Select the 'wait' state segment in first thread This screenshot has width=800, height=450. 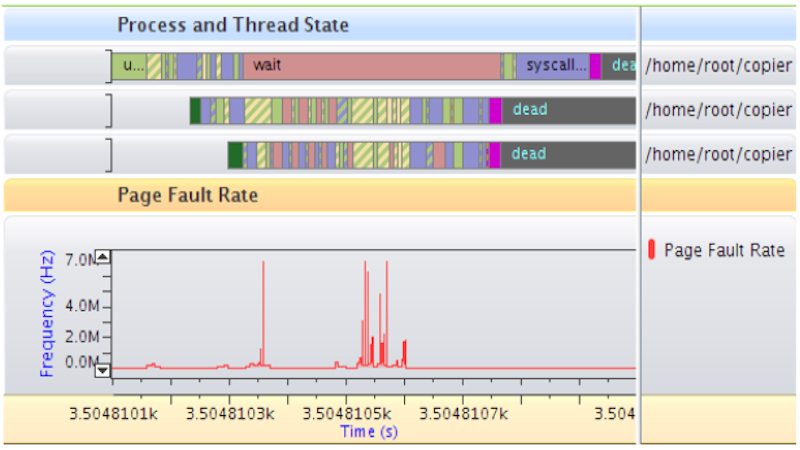(x=372, y=66)
